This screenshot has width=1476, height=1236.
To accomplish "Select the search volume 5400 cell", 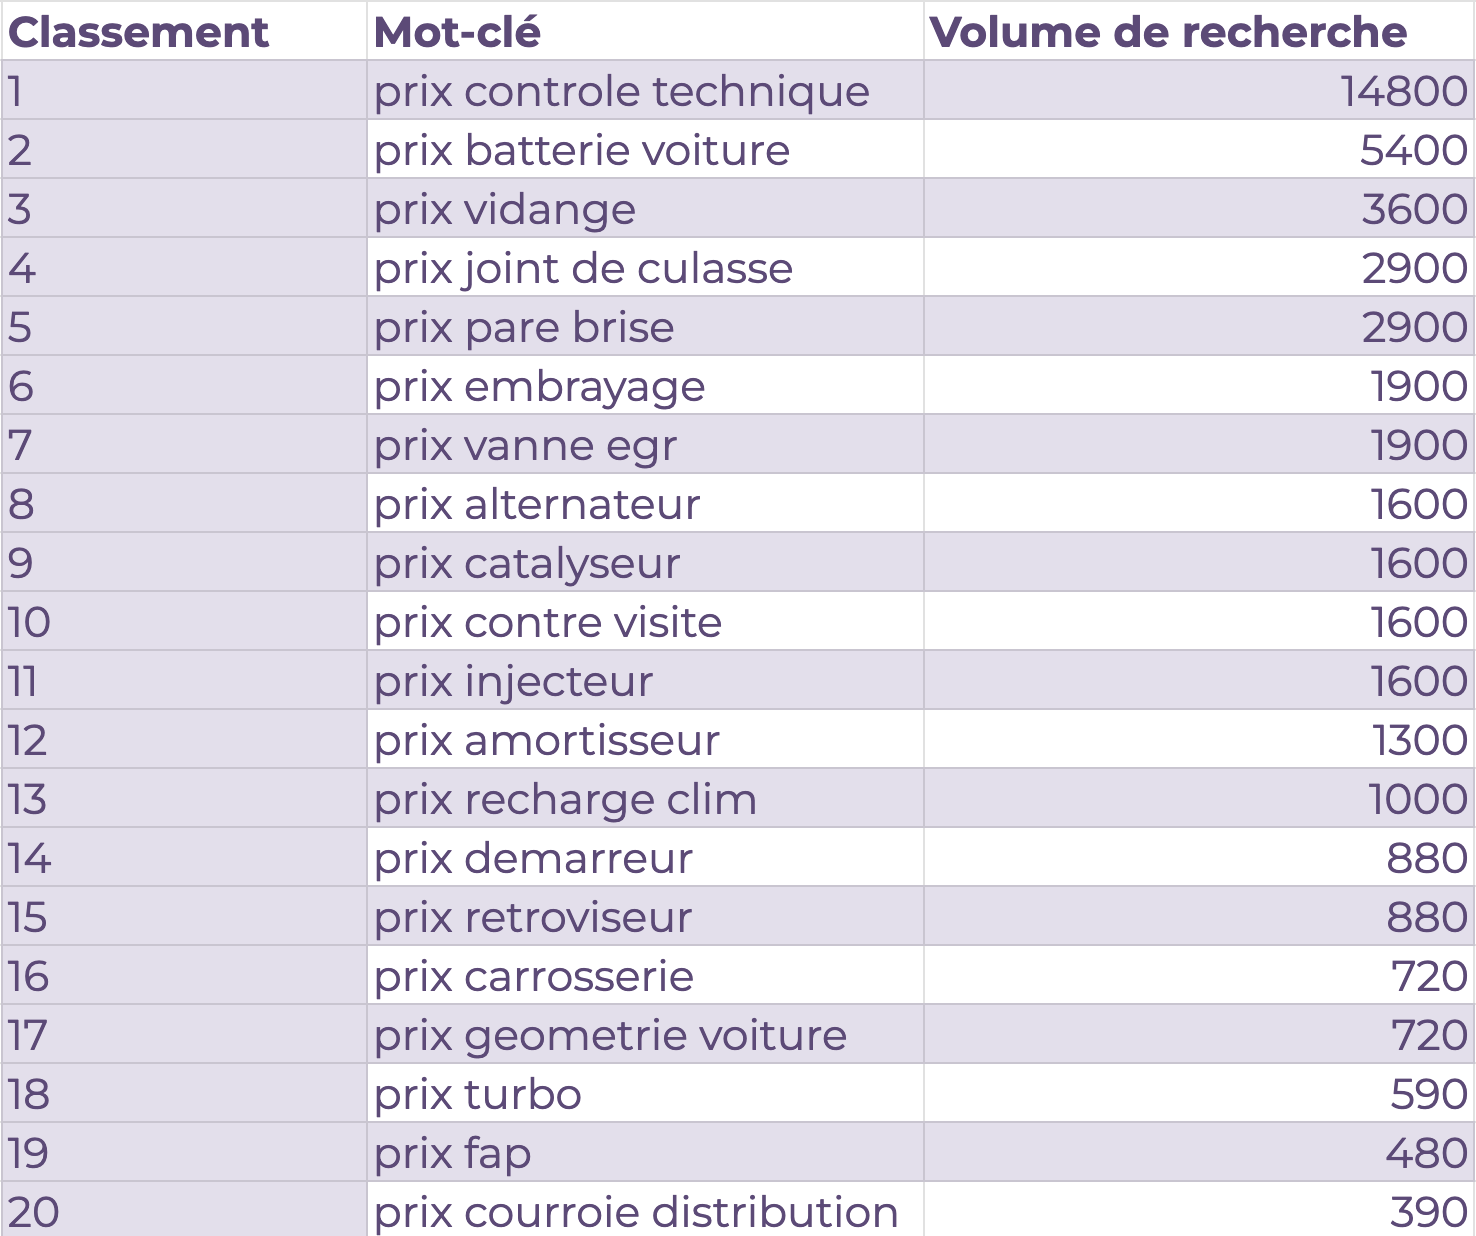I will point(1413,150).
